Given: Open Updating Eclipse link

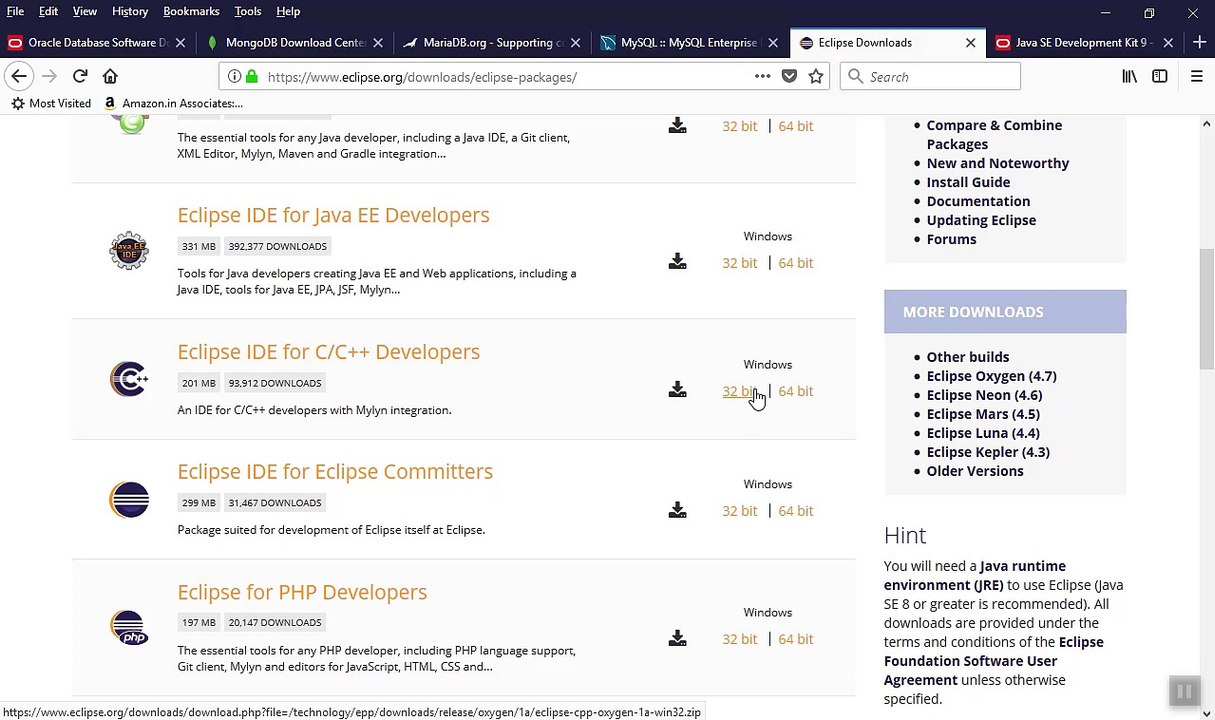Looking at the screenshot, I should click(981, 220).
